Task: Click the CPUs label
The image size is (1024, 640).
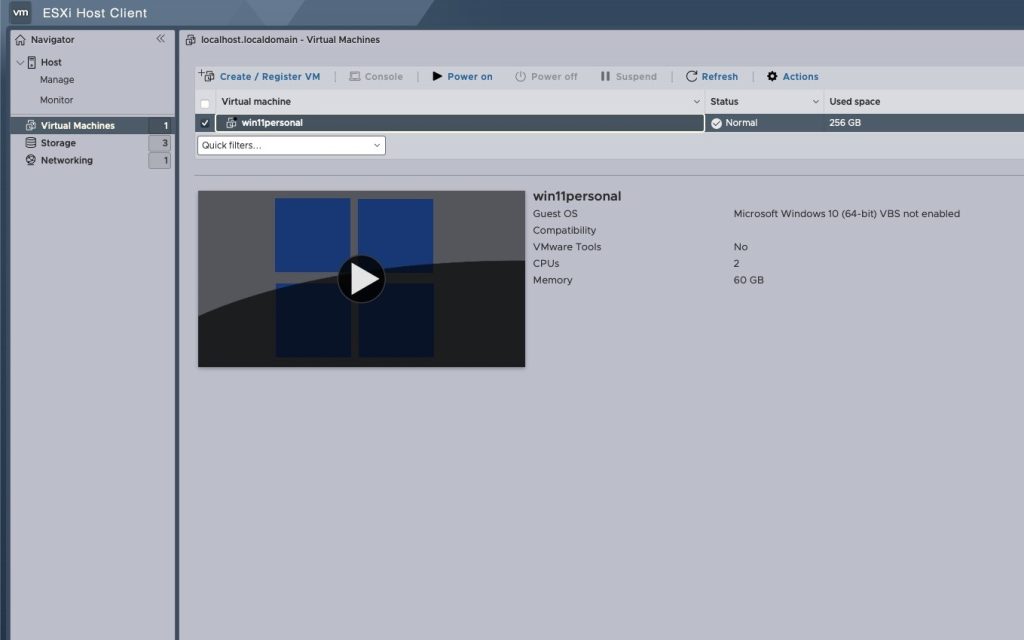Action: 546,263
